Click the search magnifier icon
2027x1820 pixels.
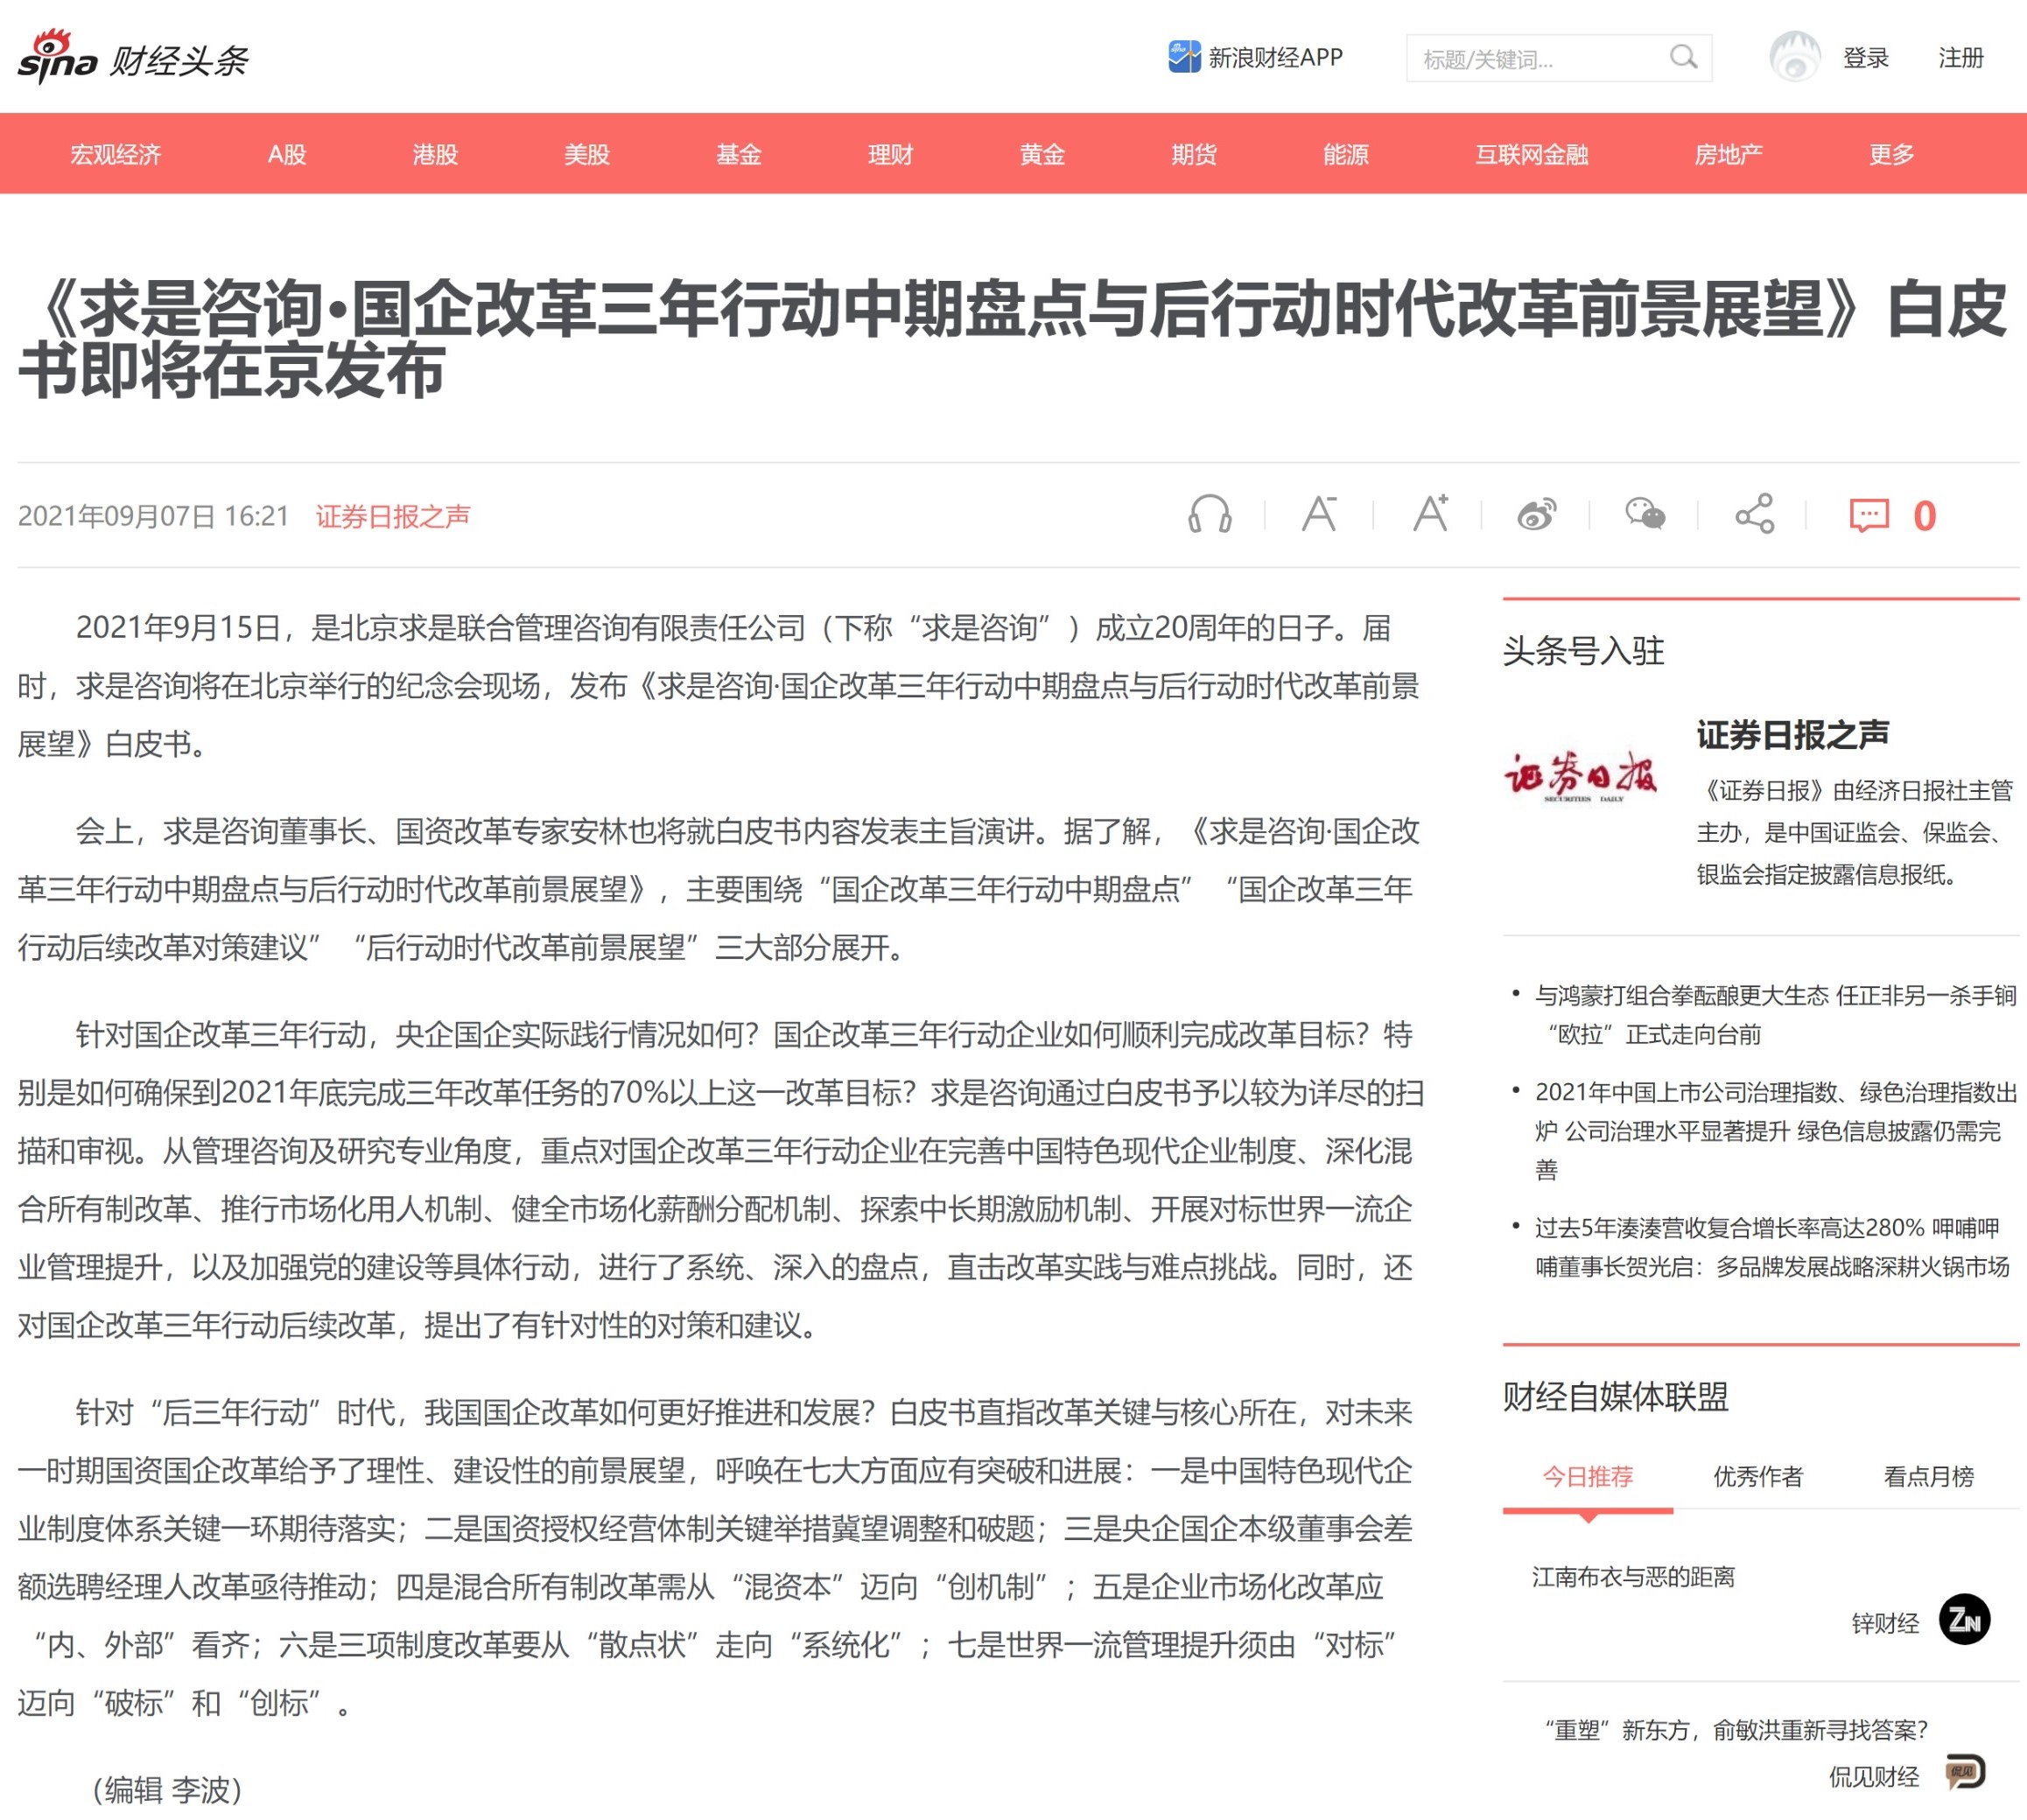pyautogui.click(x=1683, y=58)
